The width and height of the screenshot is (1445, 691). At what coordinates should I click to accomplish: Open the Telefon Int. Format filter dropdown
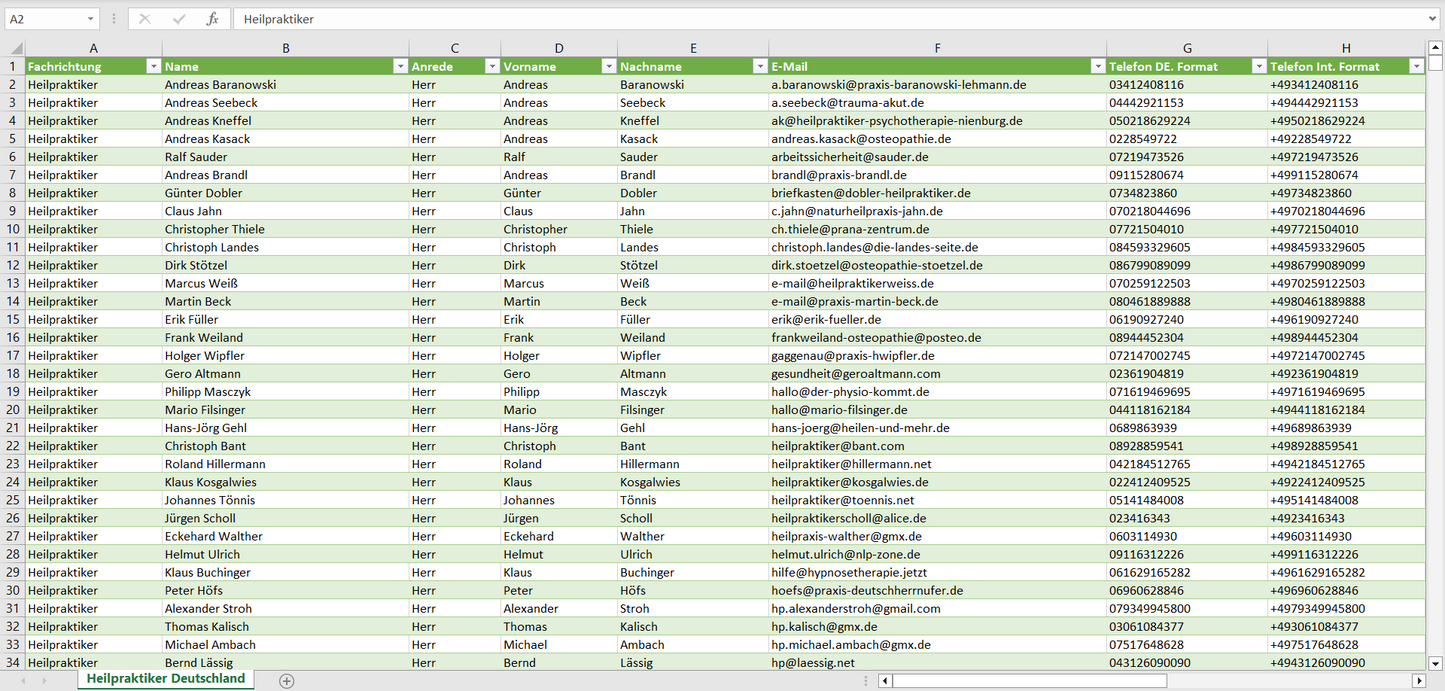pyautogui.click(x=1416, y=67)
